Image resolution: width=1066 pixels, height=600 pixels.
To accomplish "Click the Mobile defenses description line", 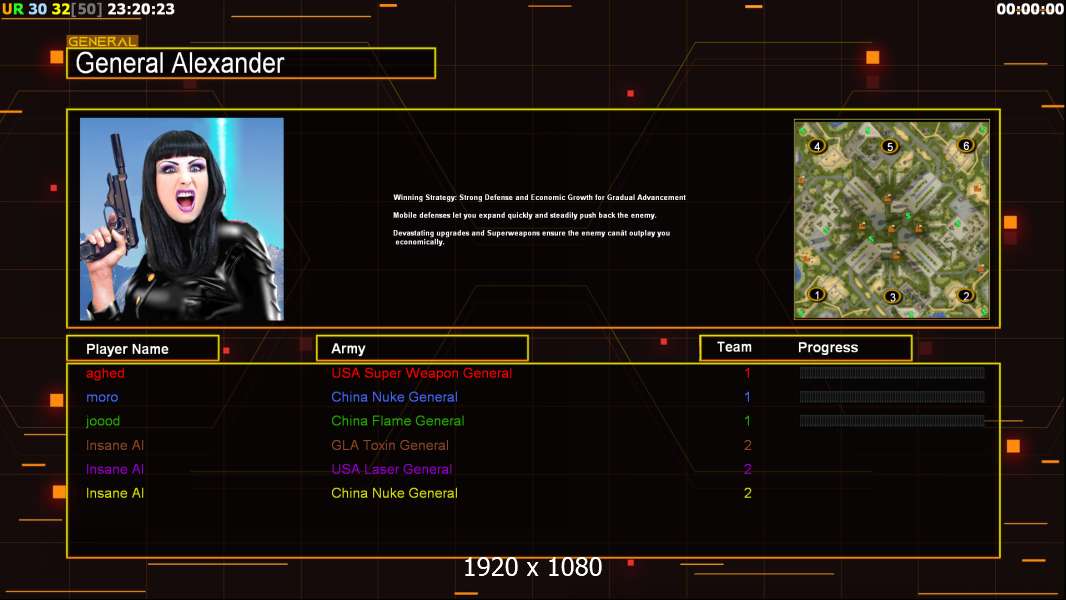I will point(524,215).
